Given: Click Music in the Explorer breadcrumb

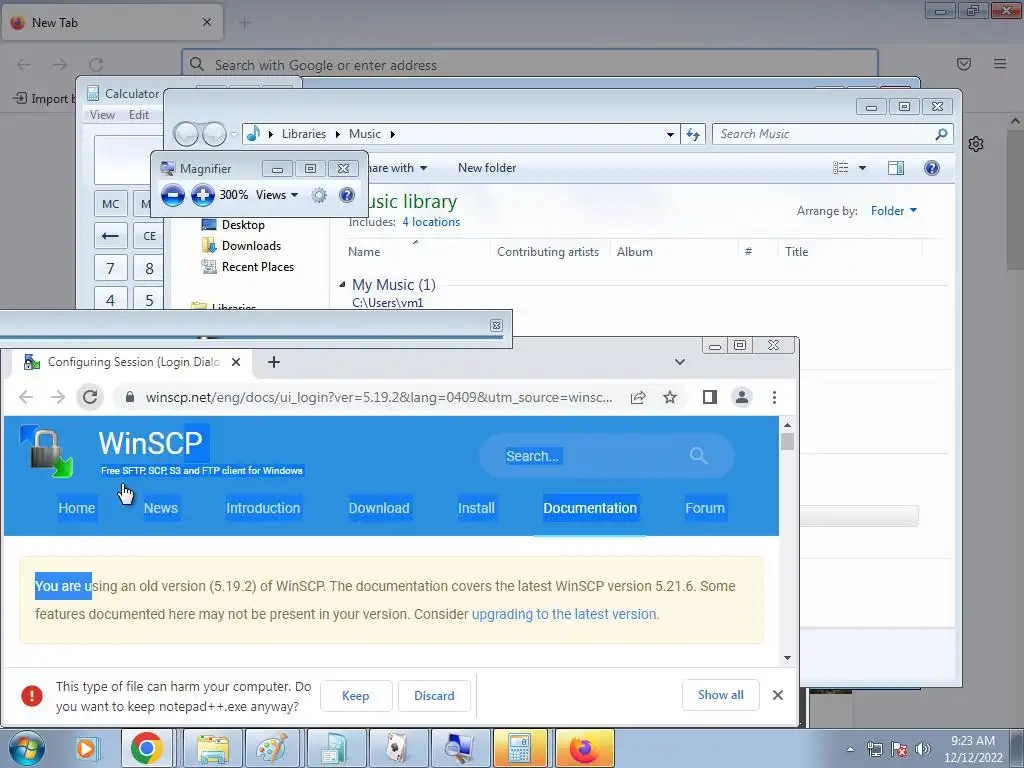Looking at the screenshot, I should point(364,134).
